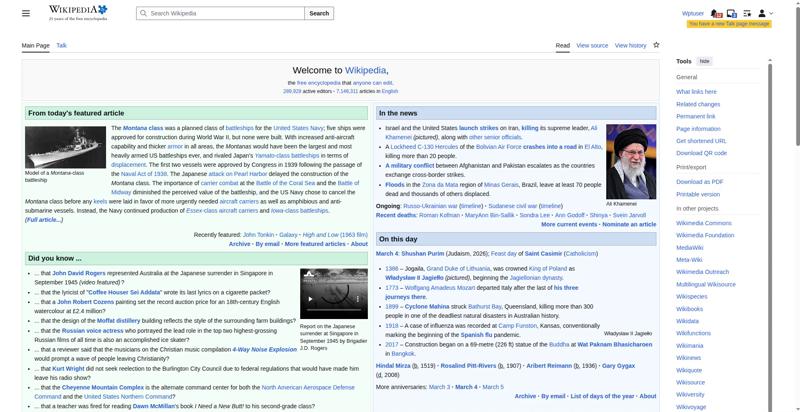
Task: Select the View source tab
Action: point(592,45)
